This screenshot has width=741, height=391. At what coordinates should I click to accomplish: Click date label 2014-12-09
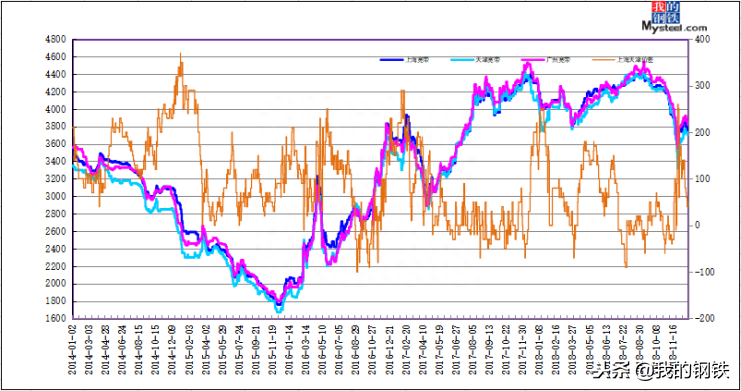coord(172,349)
